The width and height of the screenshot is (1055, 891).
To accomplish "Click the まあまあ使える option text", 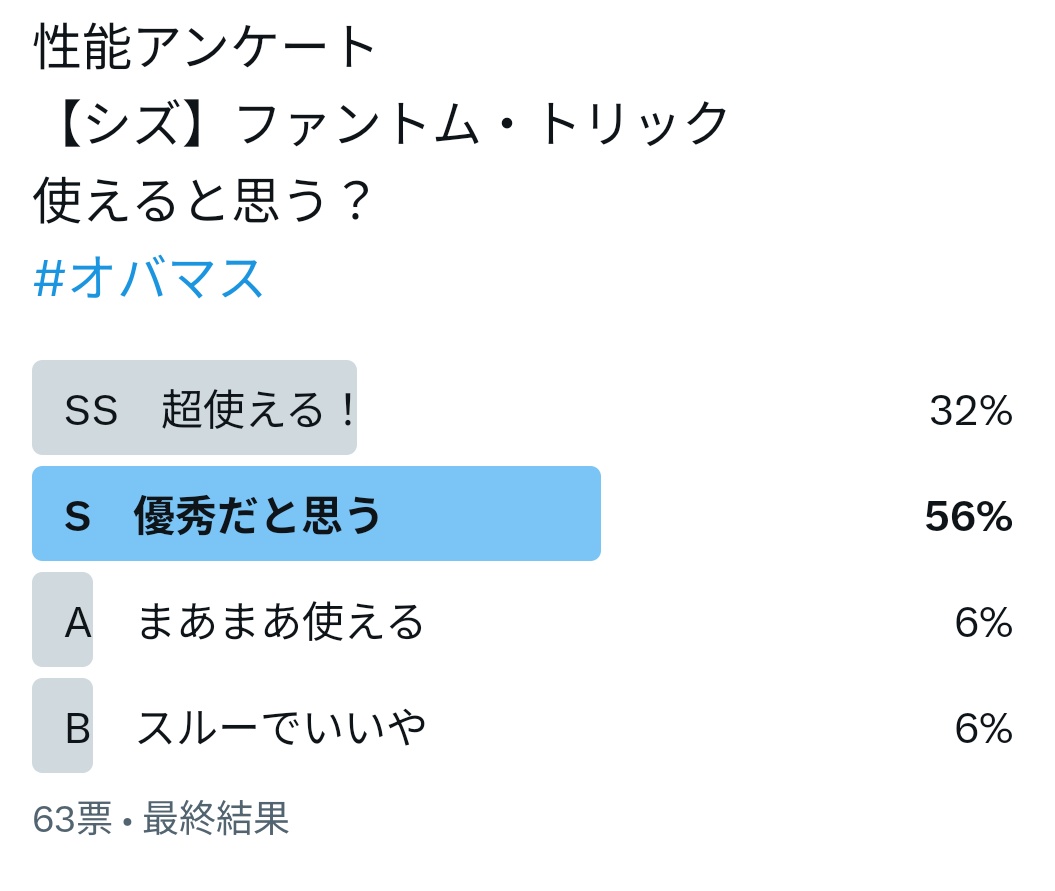I will click(280, 621).
